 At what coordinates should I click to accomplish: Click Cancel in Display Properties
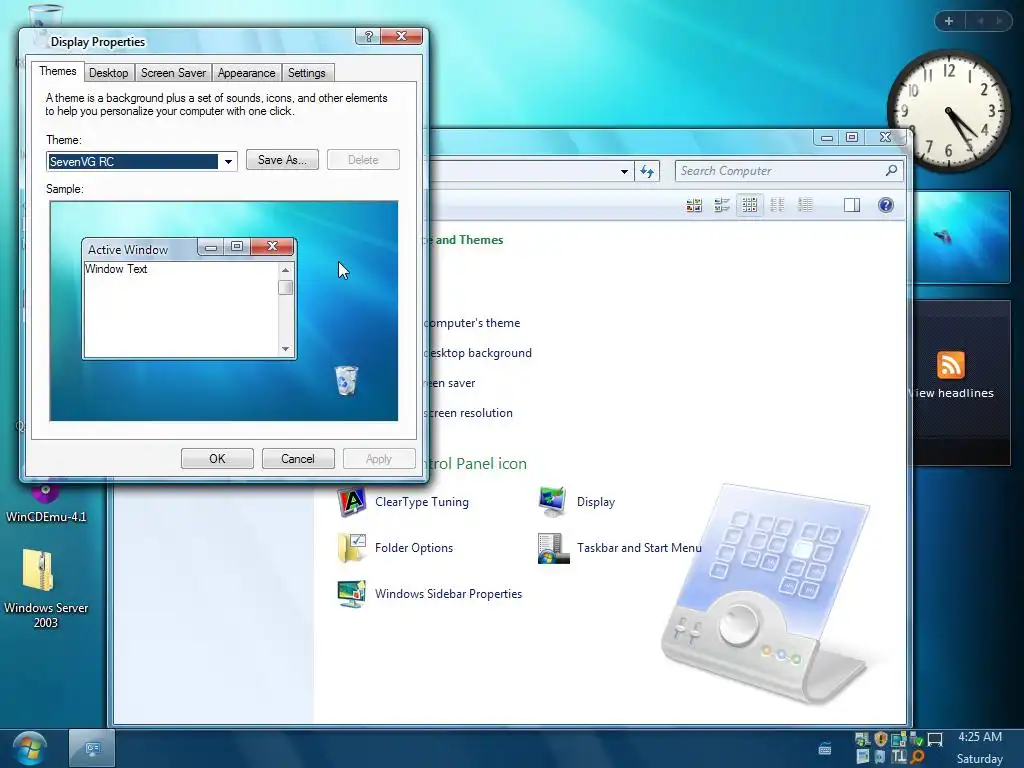298,458
